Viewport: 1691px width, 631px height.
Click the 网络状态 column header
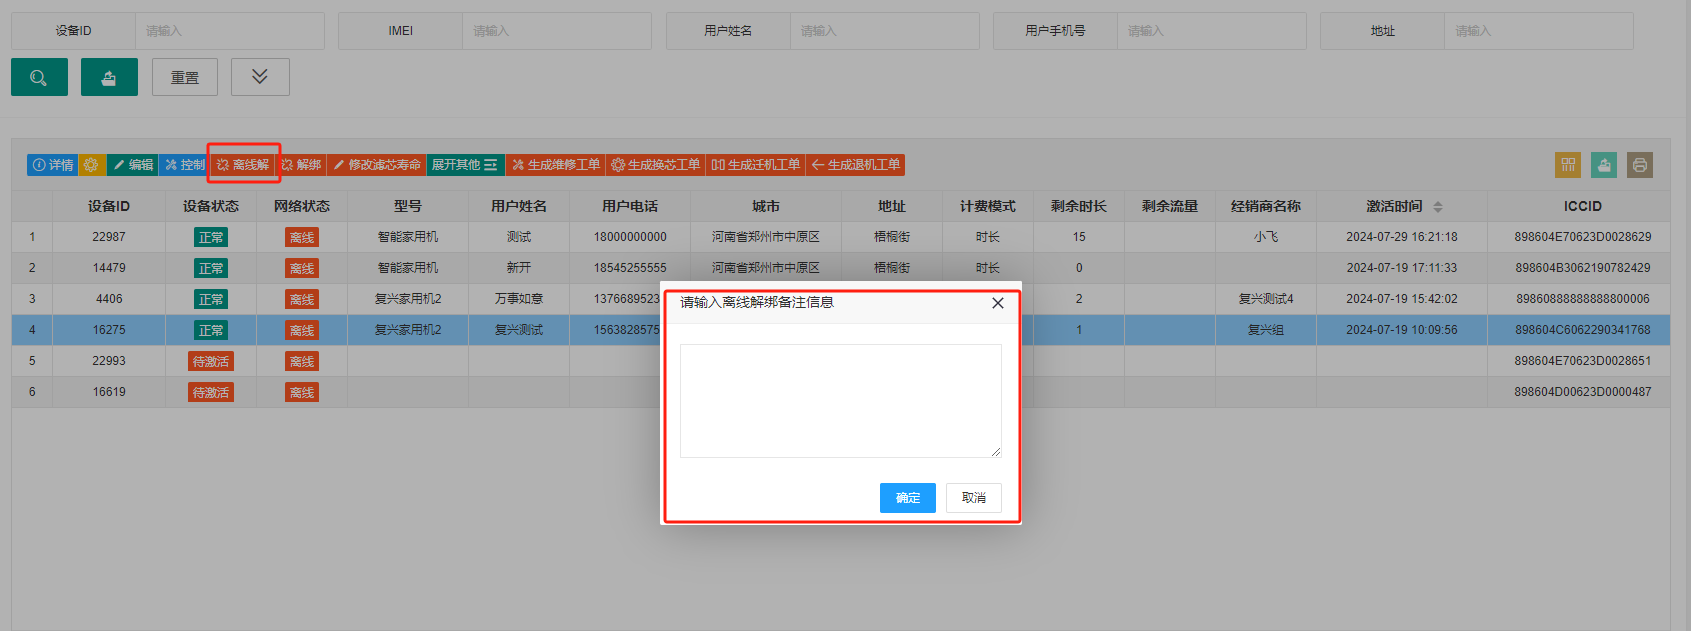pyautogui.click(x=302, y=206)
